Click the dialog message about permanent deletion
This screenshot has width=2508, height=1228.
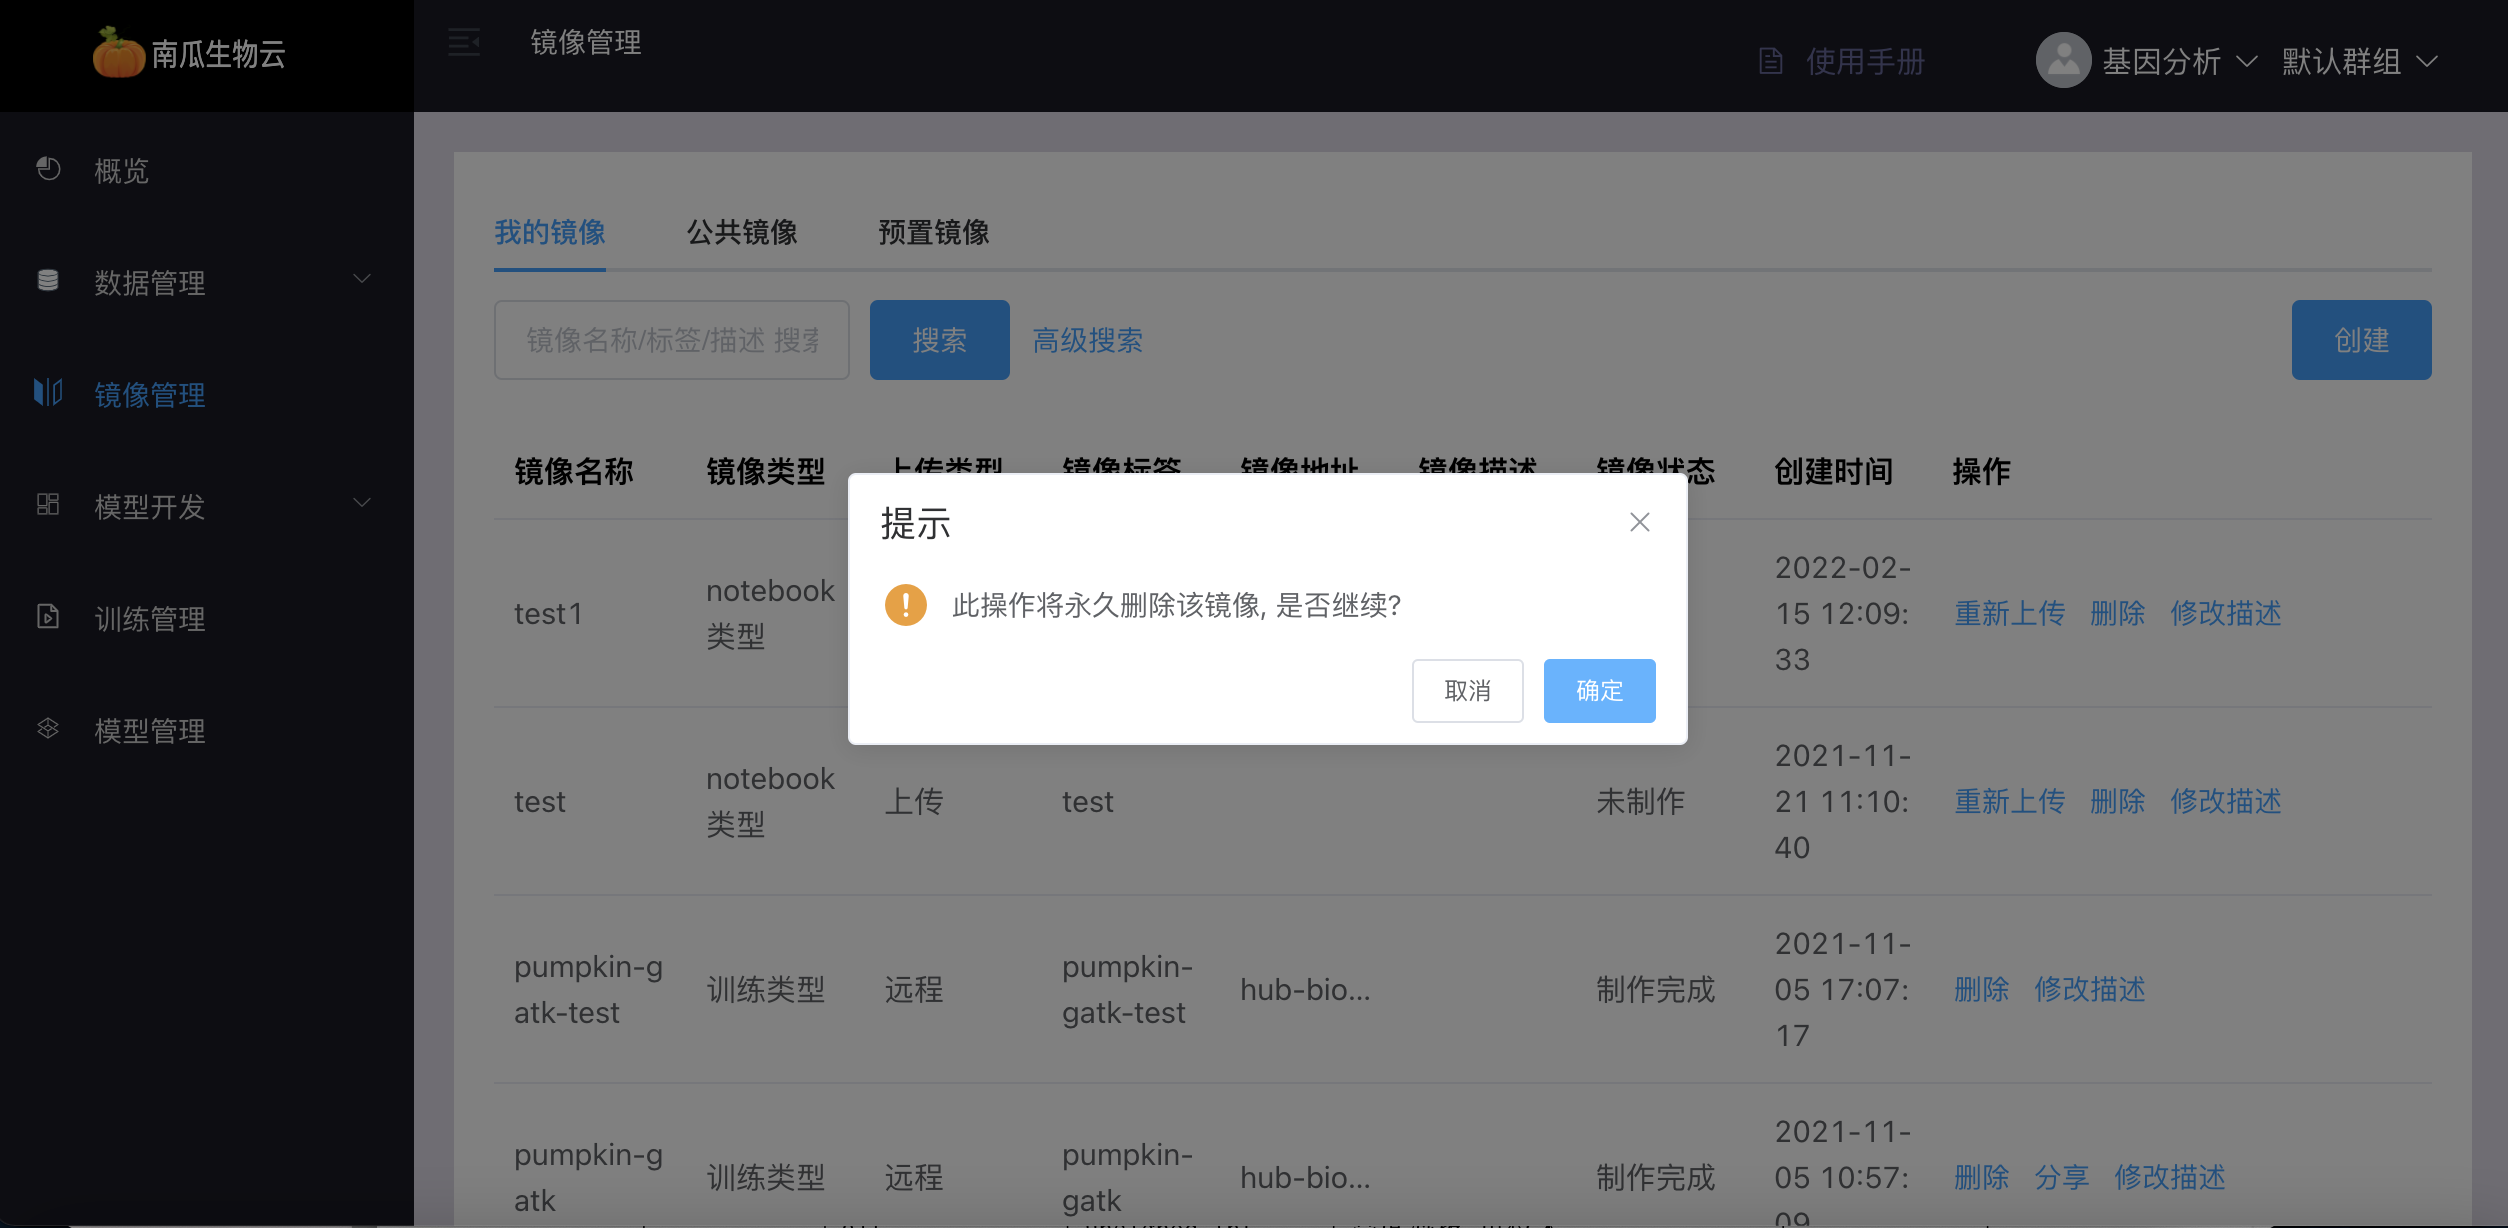pyautogui.click(x=1177, y=605)
